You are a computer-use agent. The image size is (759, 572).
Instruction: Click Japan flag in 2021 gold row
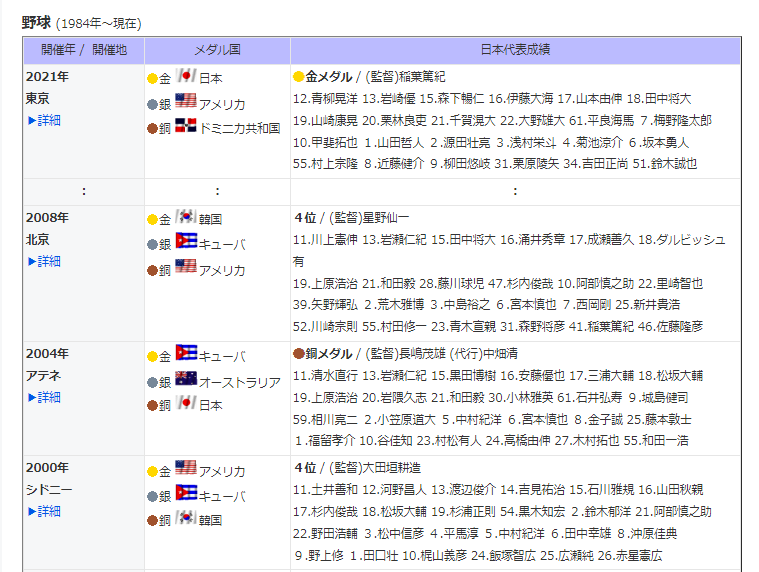tap(186, 75)
